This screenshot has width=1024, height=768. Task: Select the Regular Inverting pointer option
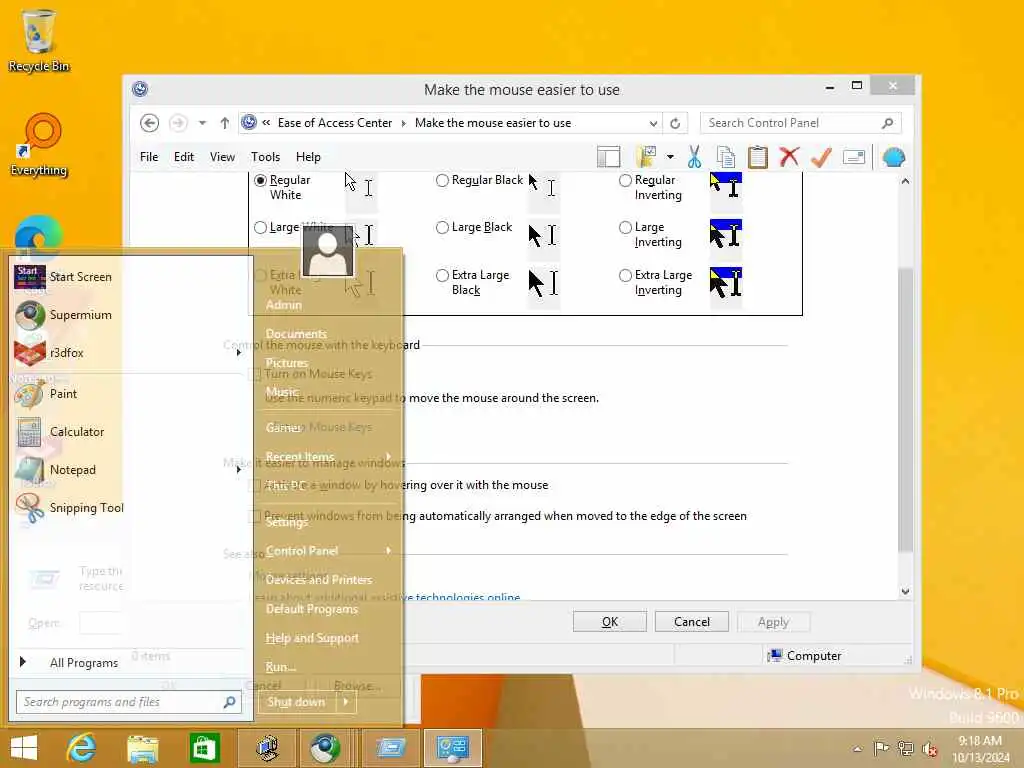click(x=625, y=180)
